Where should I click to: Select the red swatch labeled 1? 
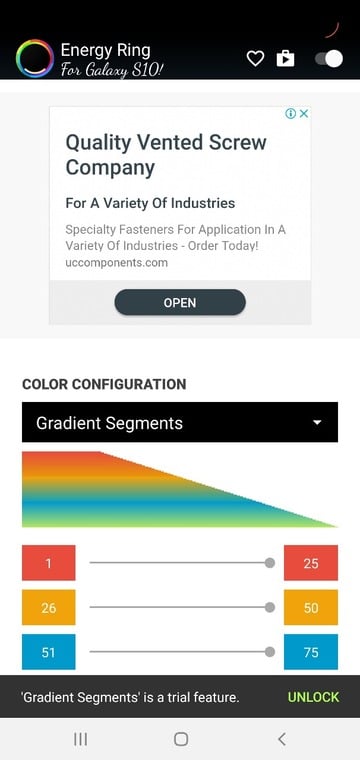pos(48,563)
